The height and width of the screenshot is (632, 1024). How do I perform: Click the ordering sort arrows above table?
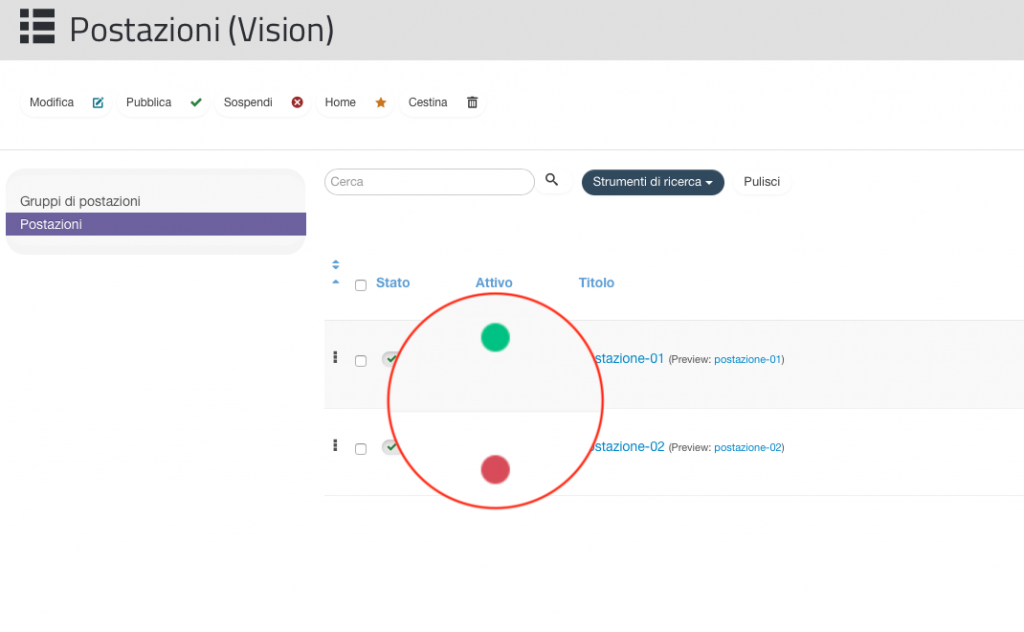point(336,264)
